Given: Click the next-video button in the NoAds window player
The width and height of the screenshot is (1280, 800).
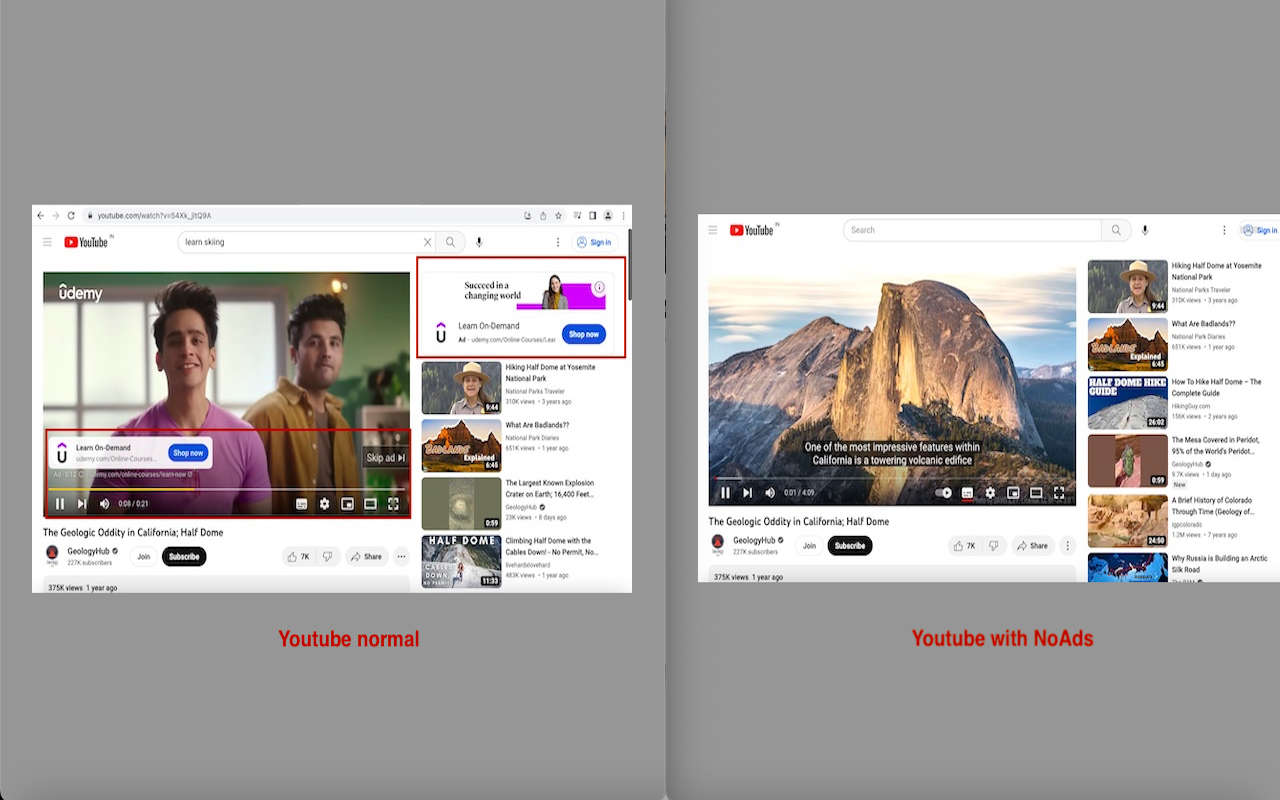Looking at the screenshot, I should pos(747,493).
